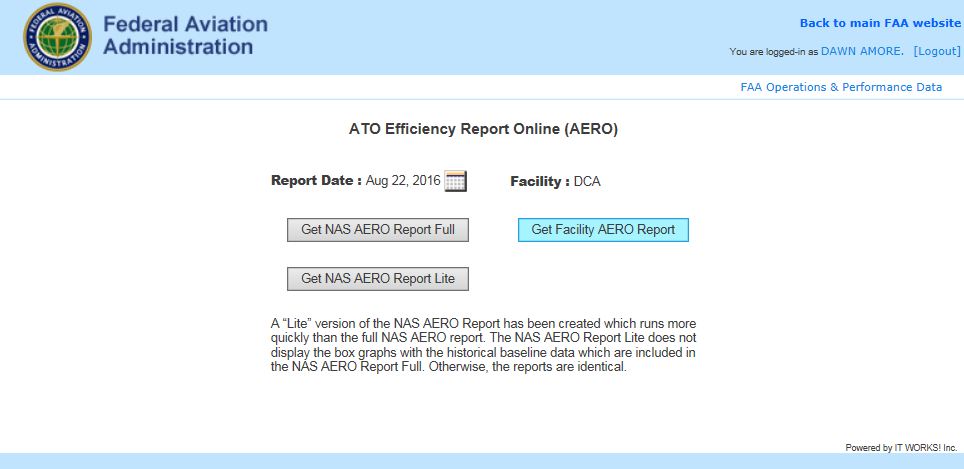Screen dimensions: 964x469
Task: Click the light-blue footer bar
Action: 482,461
